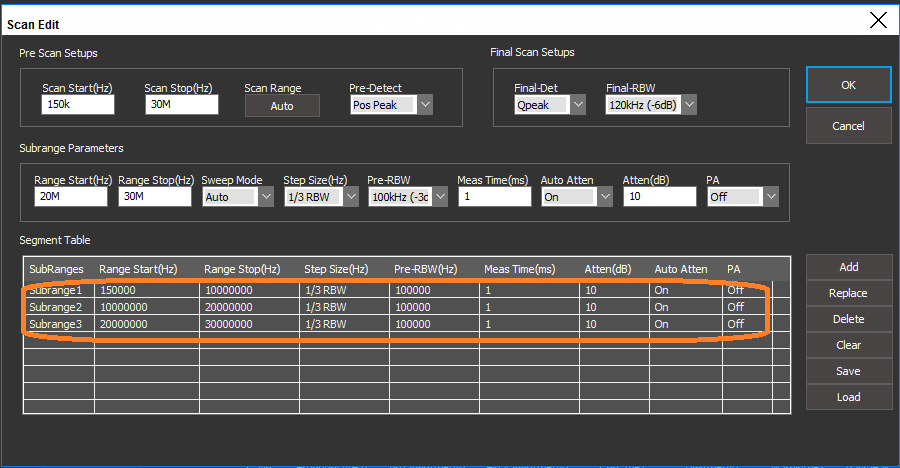Click the Cancel button
900x468 pixels.
click(x=848, y=126)
